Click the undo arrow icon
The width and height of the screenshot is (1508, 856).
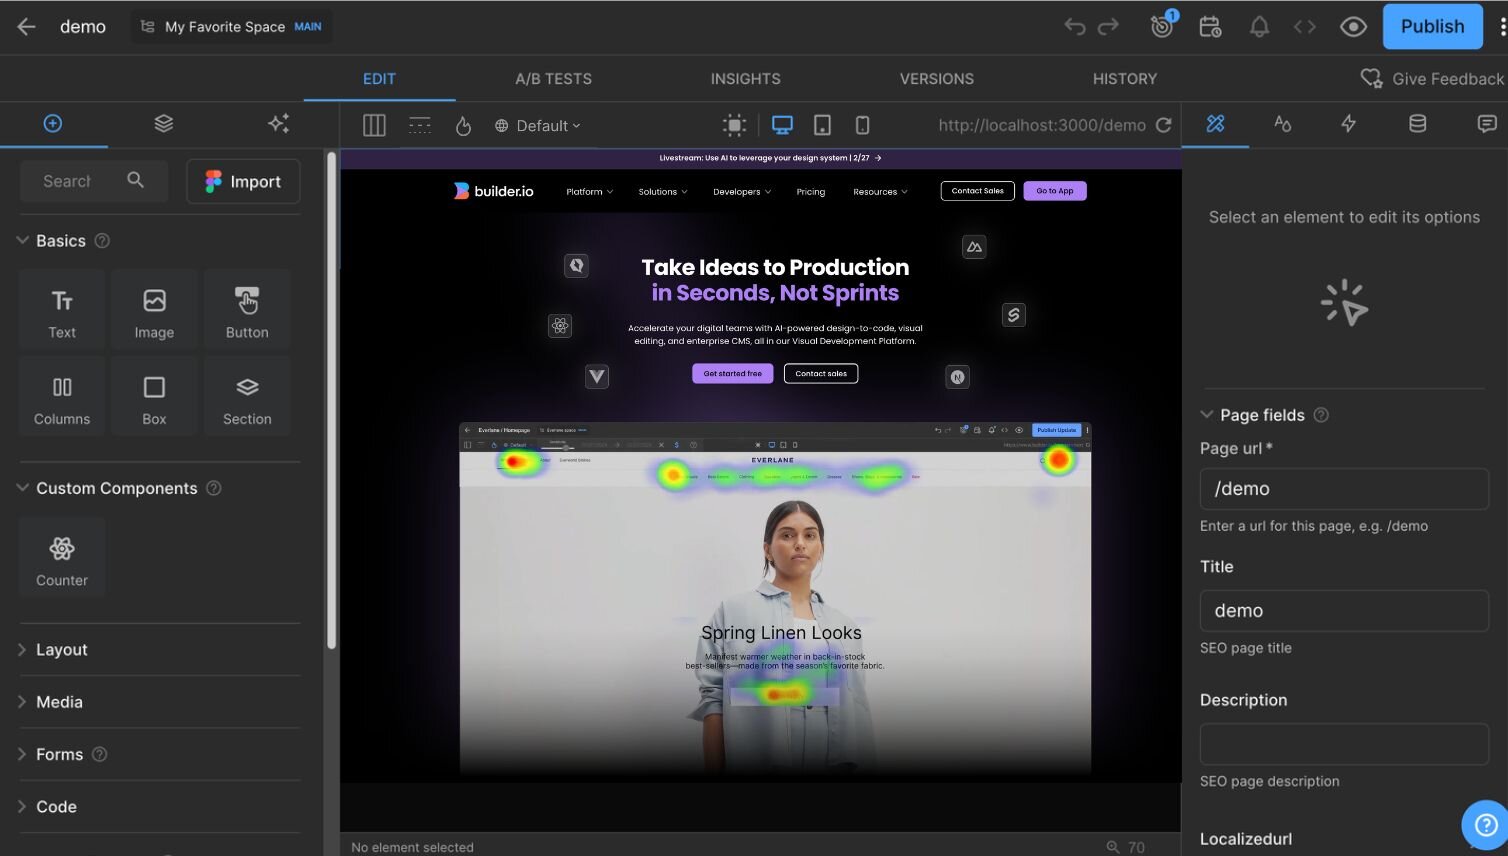click(1075, 27)
